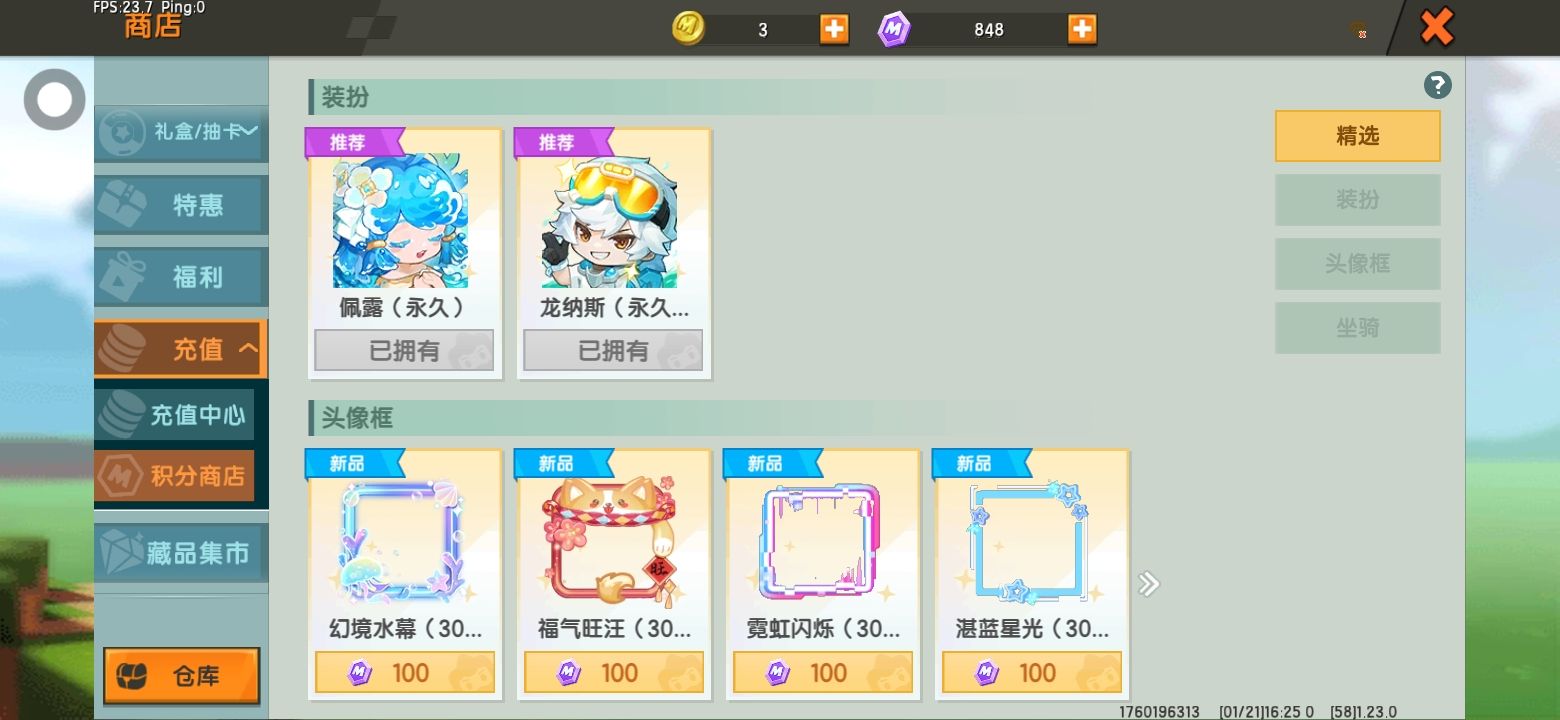Open the help question mark icon
This screenshot has height=720, width=1560.
coord(1437,86)
